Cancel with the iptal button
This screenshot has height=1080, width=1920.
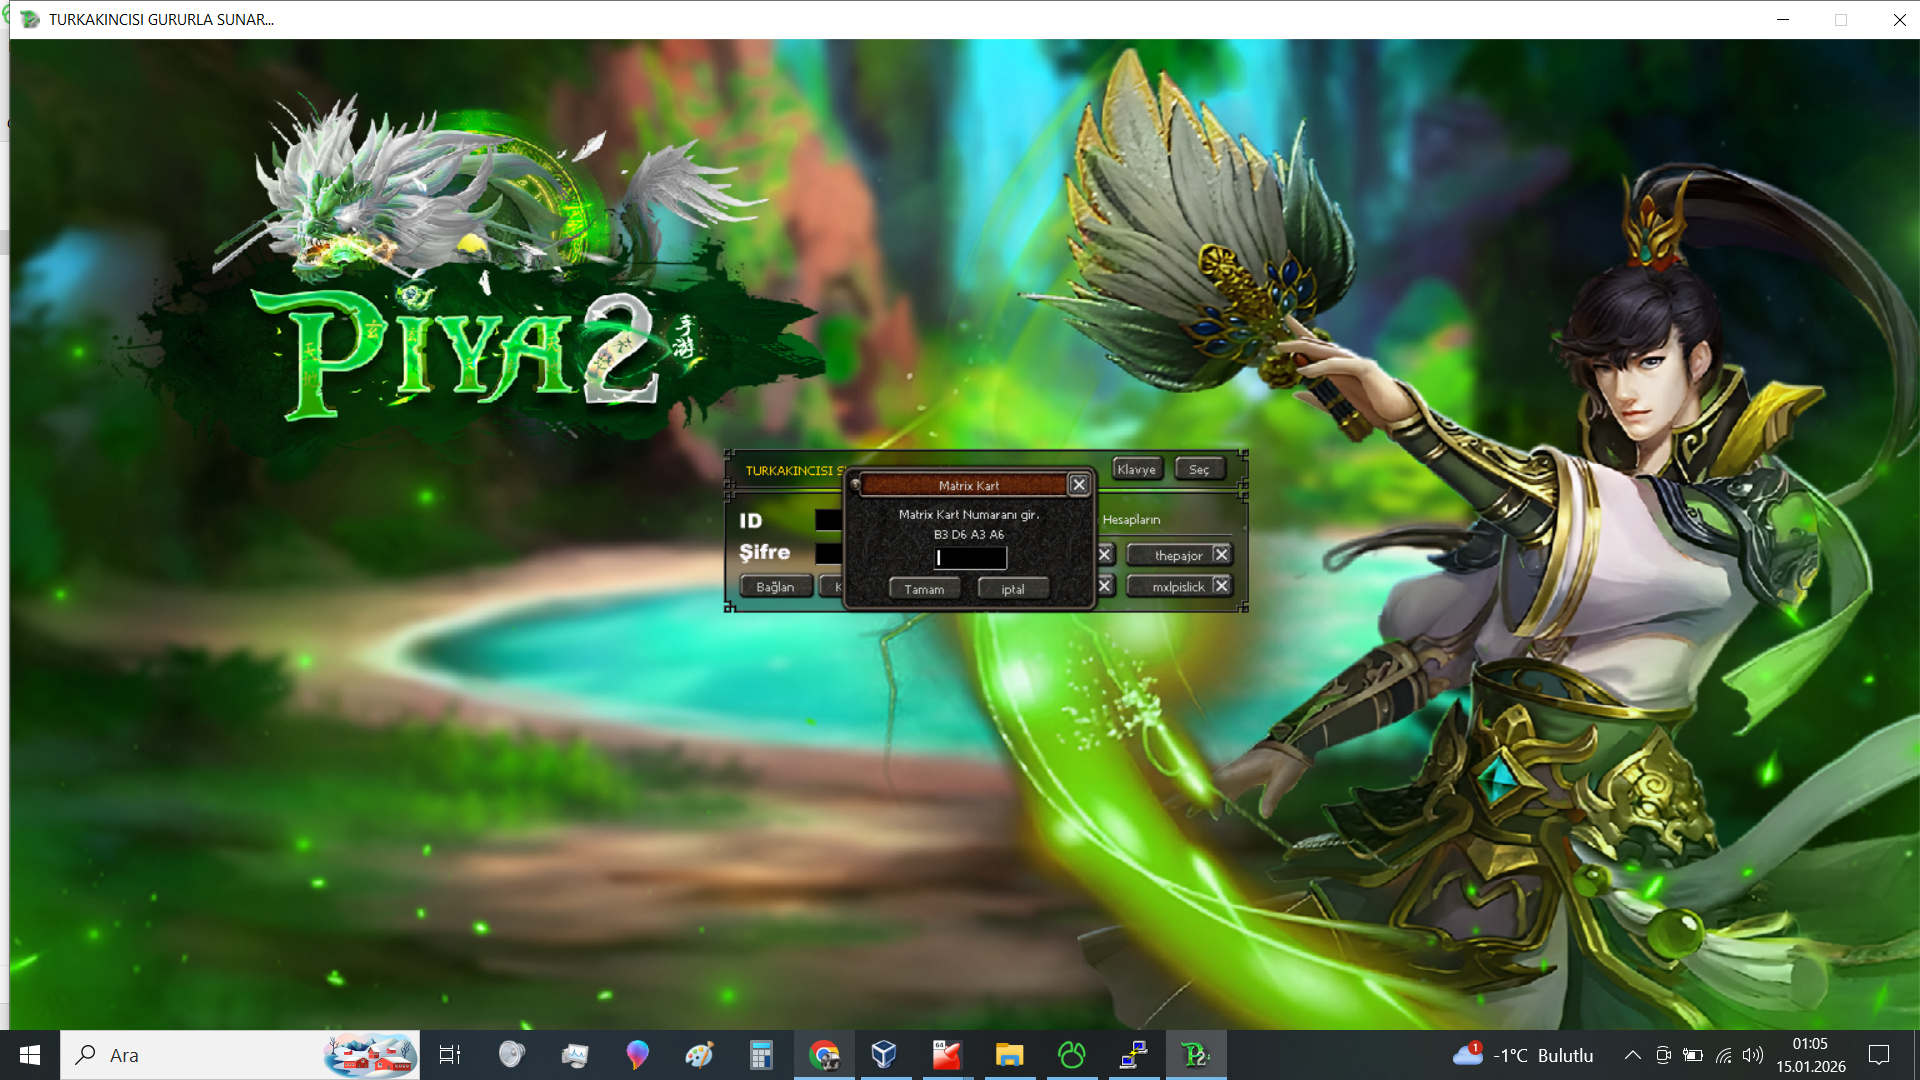click(1013, 589)
